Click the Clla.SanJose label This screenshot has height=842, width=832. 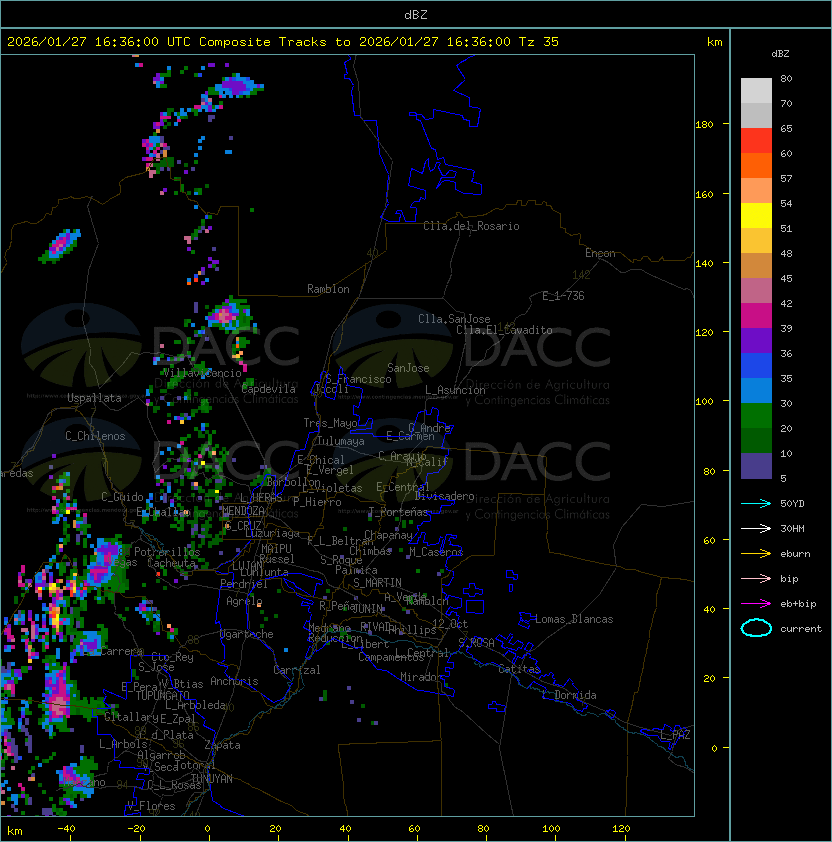click(x=454, y=319)
